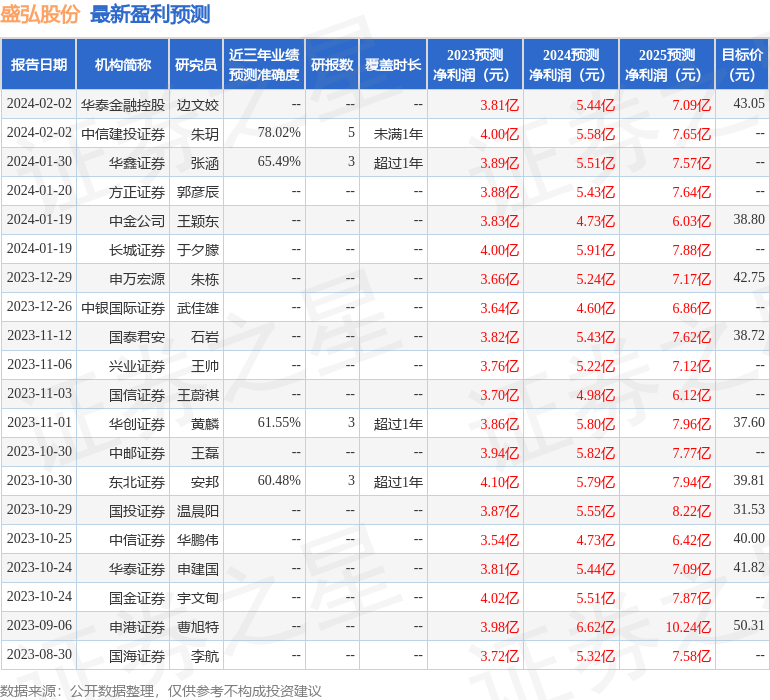Viewport: 770px width, 700px height.
Task: Click analyst name 曹旭特
Action: 198,626
